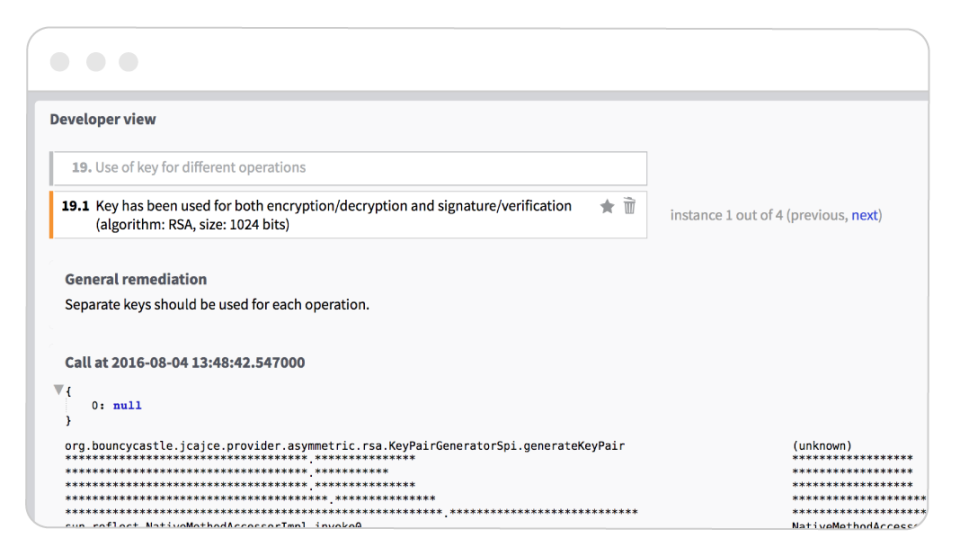960x556 pixels.
Task: Collapse the call details disclosure triangle
Action: pos(59,390)
